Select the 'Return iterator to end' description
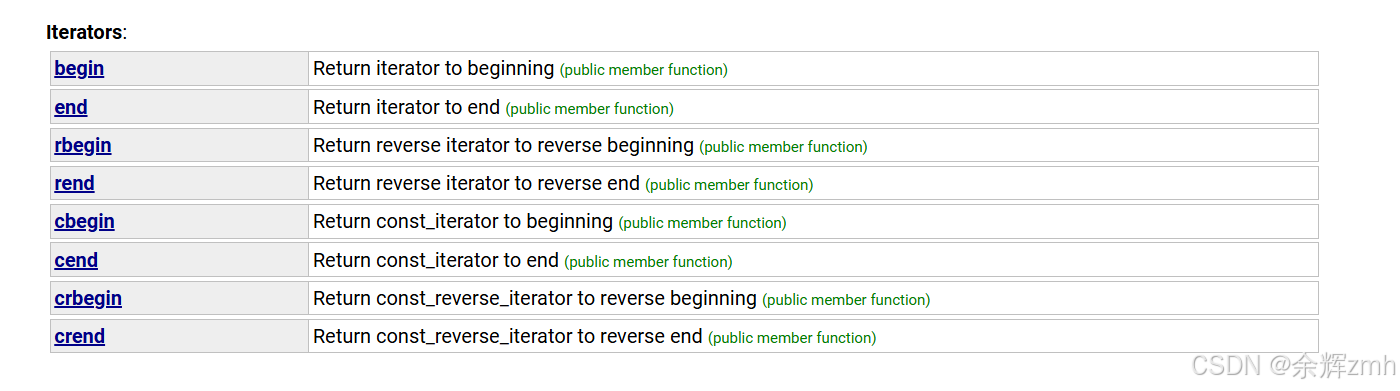This screenshot has width=1400, height=391. (406, 107)
